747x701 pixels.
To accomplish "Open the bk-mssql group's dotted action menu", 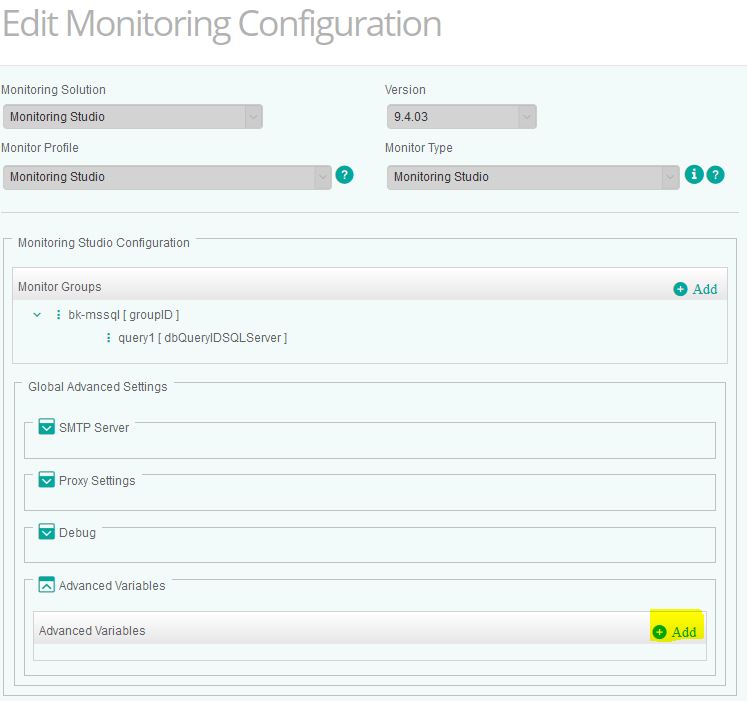I will 58,315.
